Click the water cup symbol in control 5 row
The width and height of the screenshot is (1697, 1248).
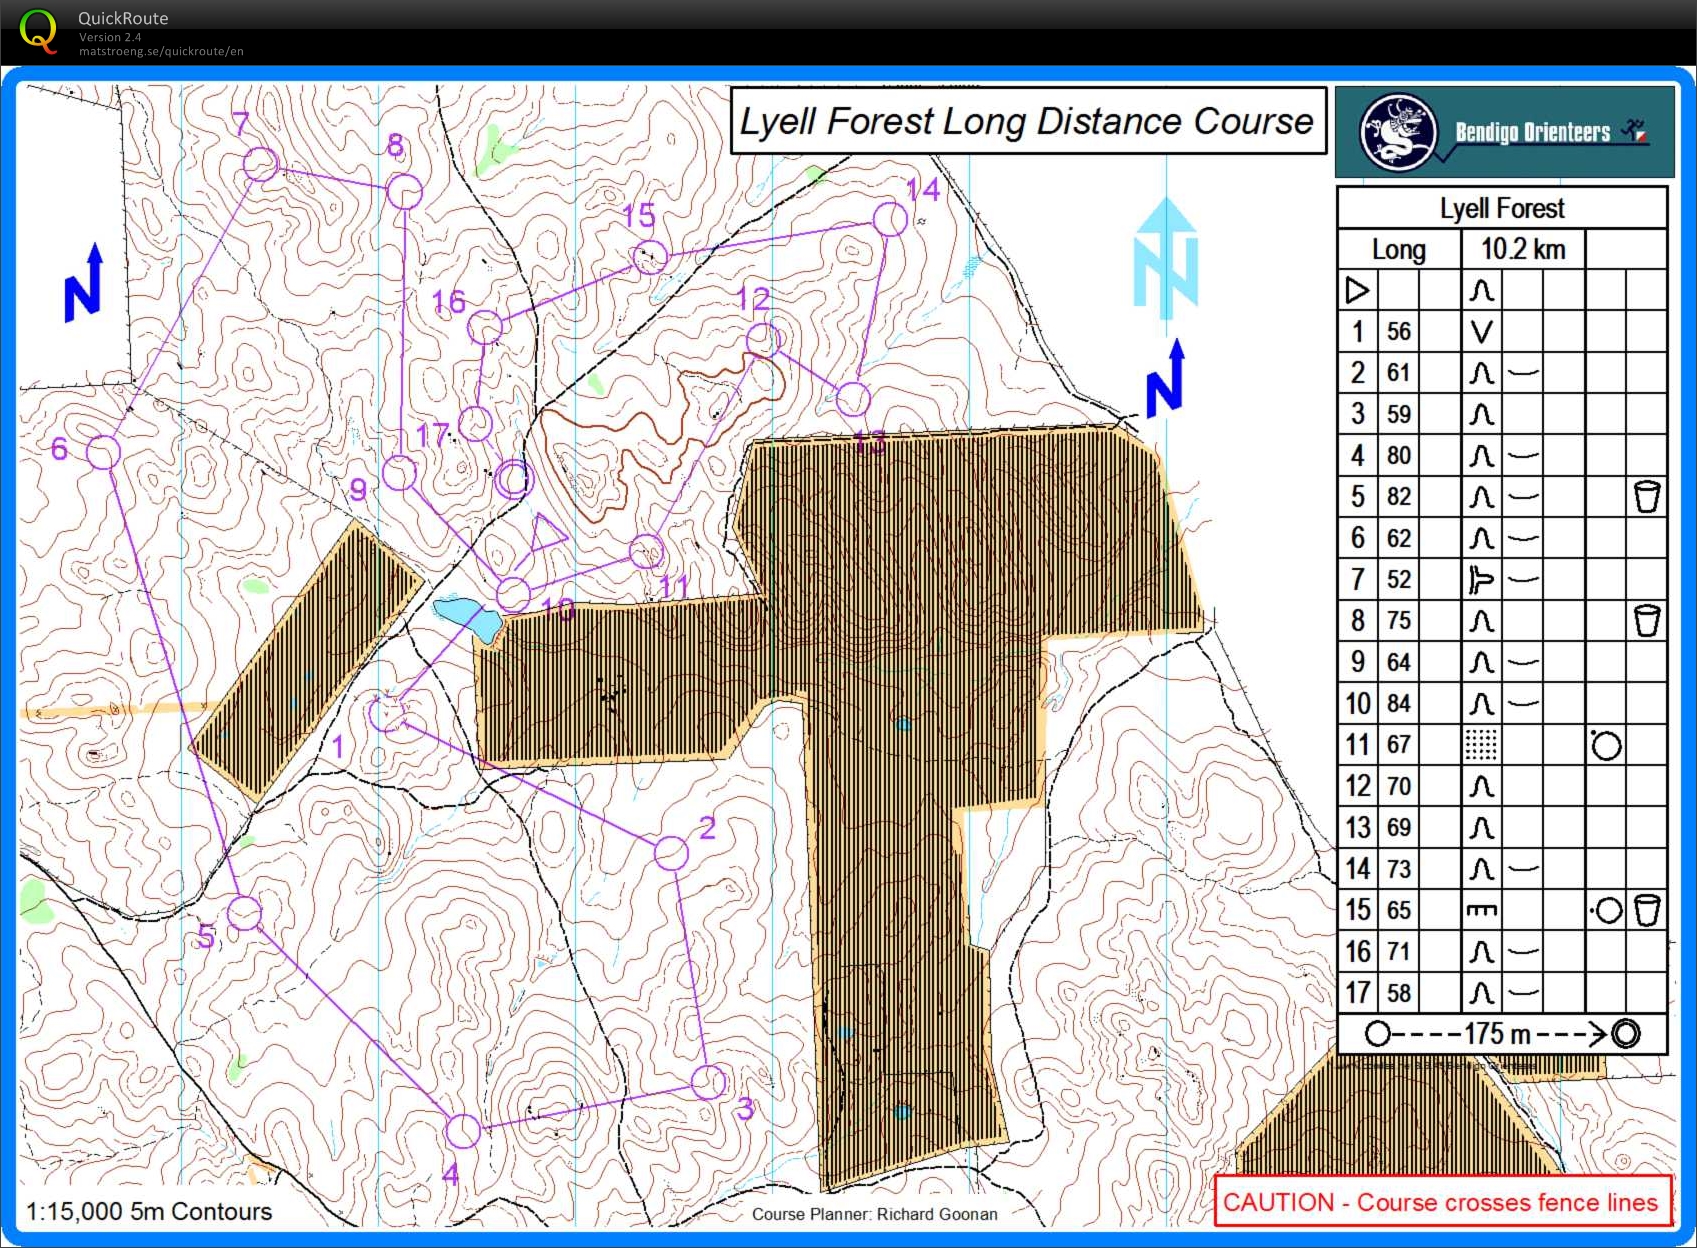click(1646, 497)
